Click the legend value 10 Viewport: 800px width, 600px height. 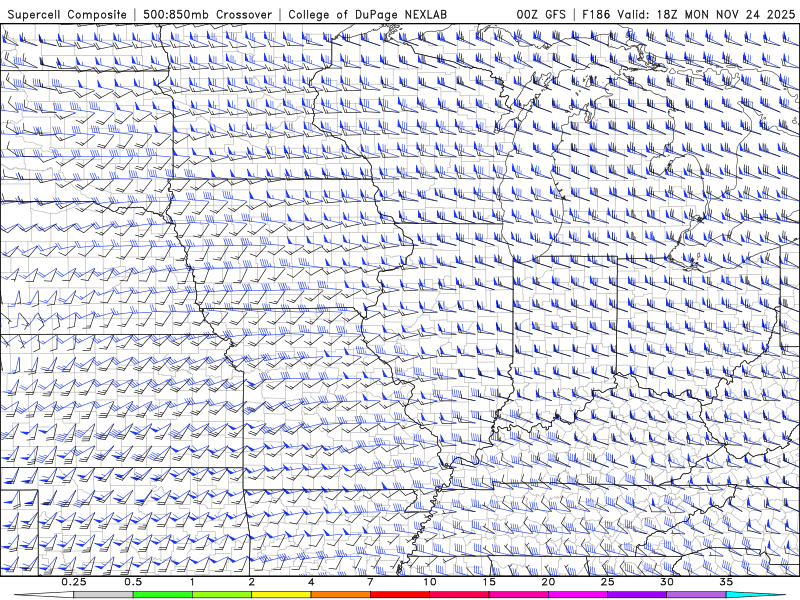pos(430,582)
